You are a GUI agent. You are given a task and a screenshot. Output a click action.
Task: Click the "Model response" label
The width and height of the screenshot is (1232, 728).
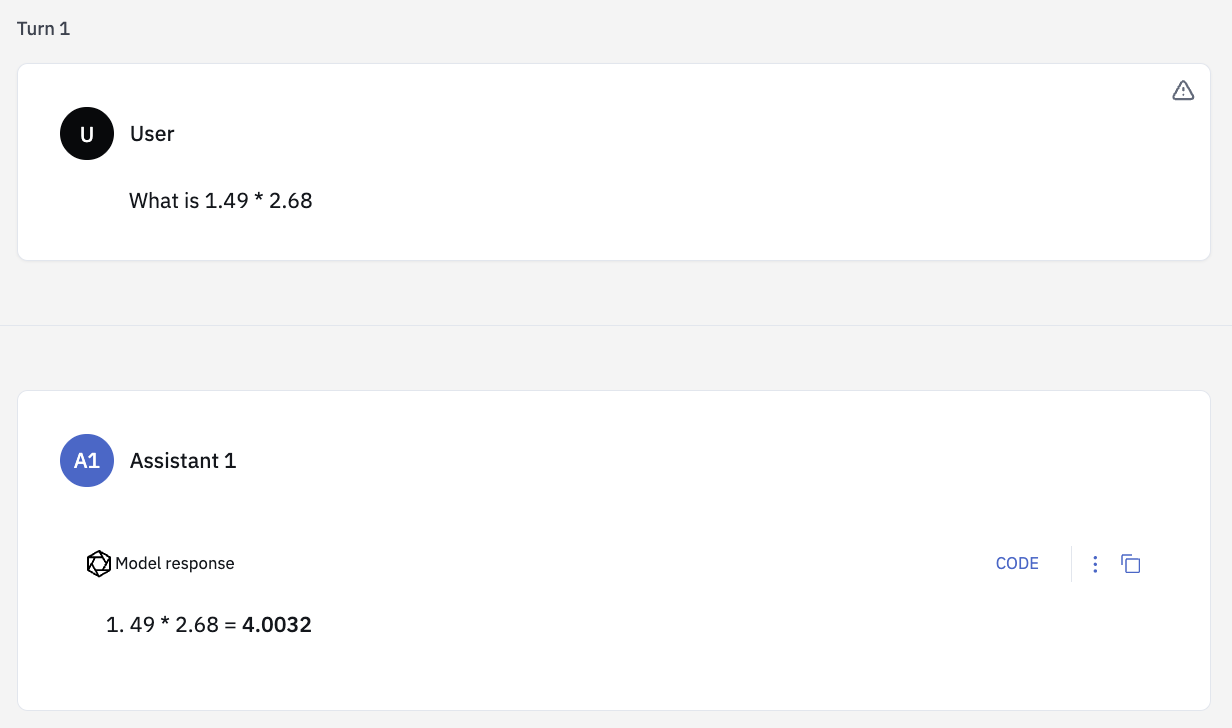(175, 564)
